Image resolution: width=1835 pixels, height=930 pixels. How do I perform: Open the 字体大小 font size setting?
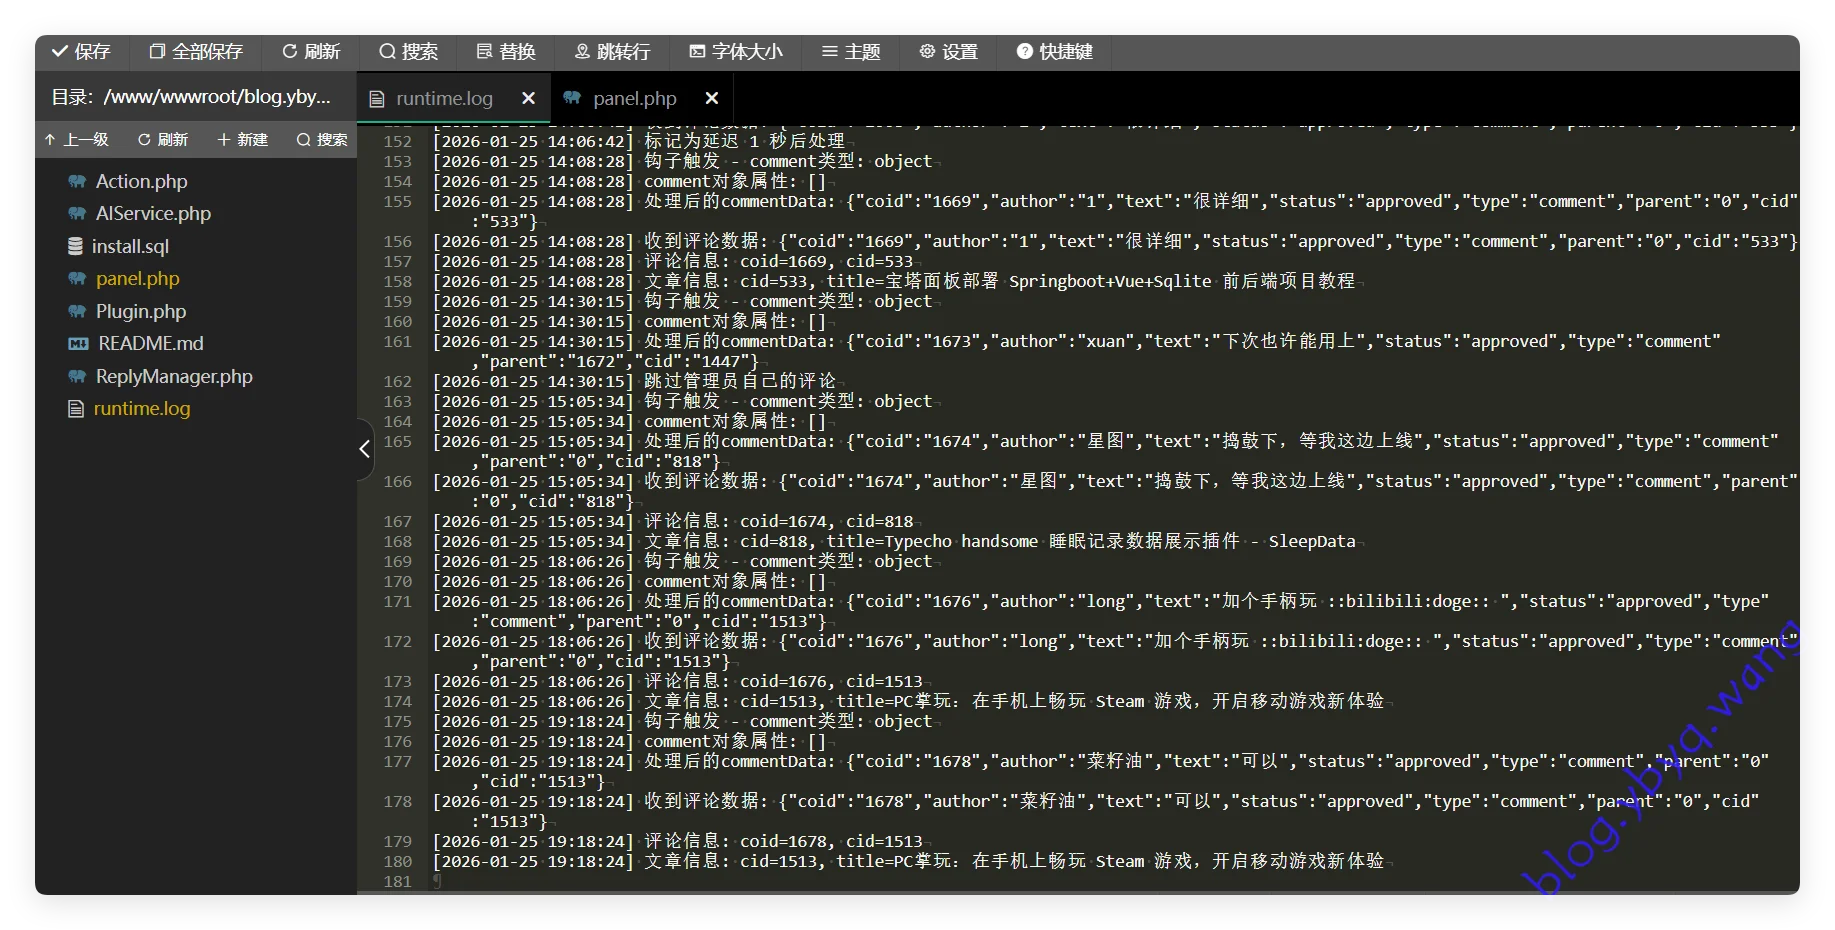click(736, 52)
